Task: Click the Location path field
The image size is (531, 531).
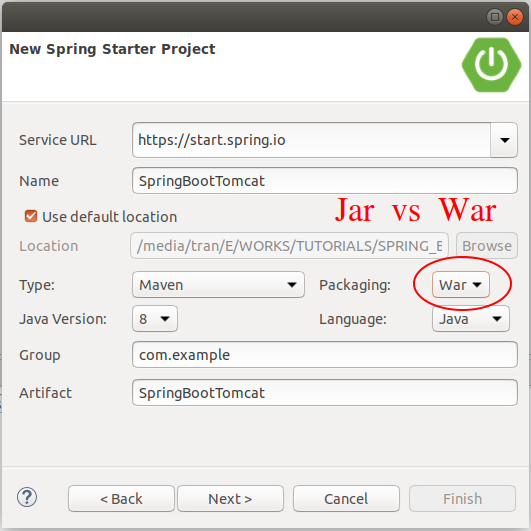Action: pos(290,246)
